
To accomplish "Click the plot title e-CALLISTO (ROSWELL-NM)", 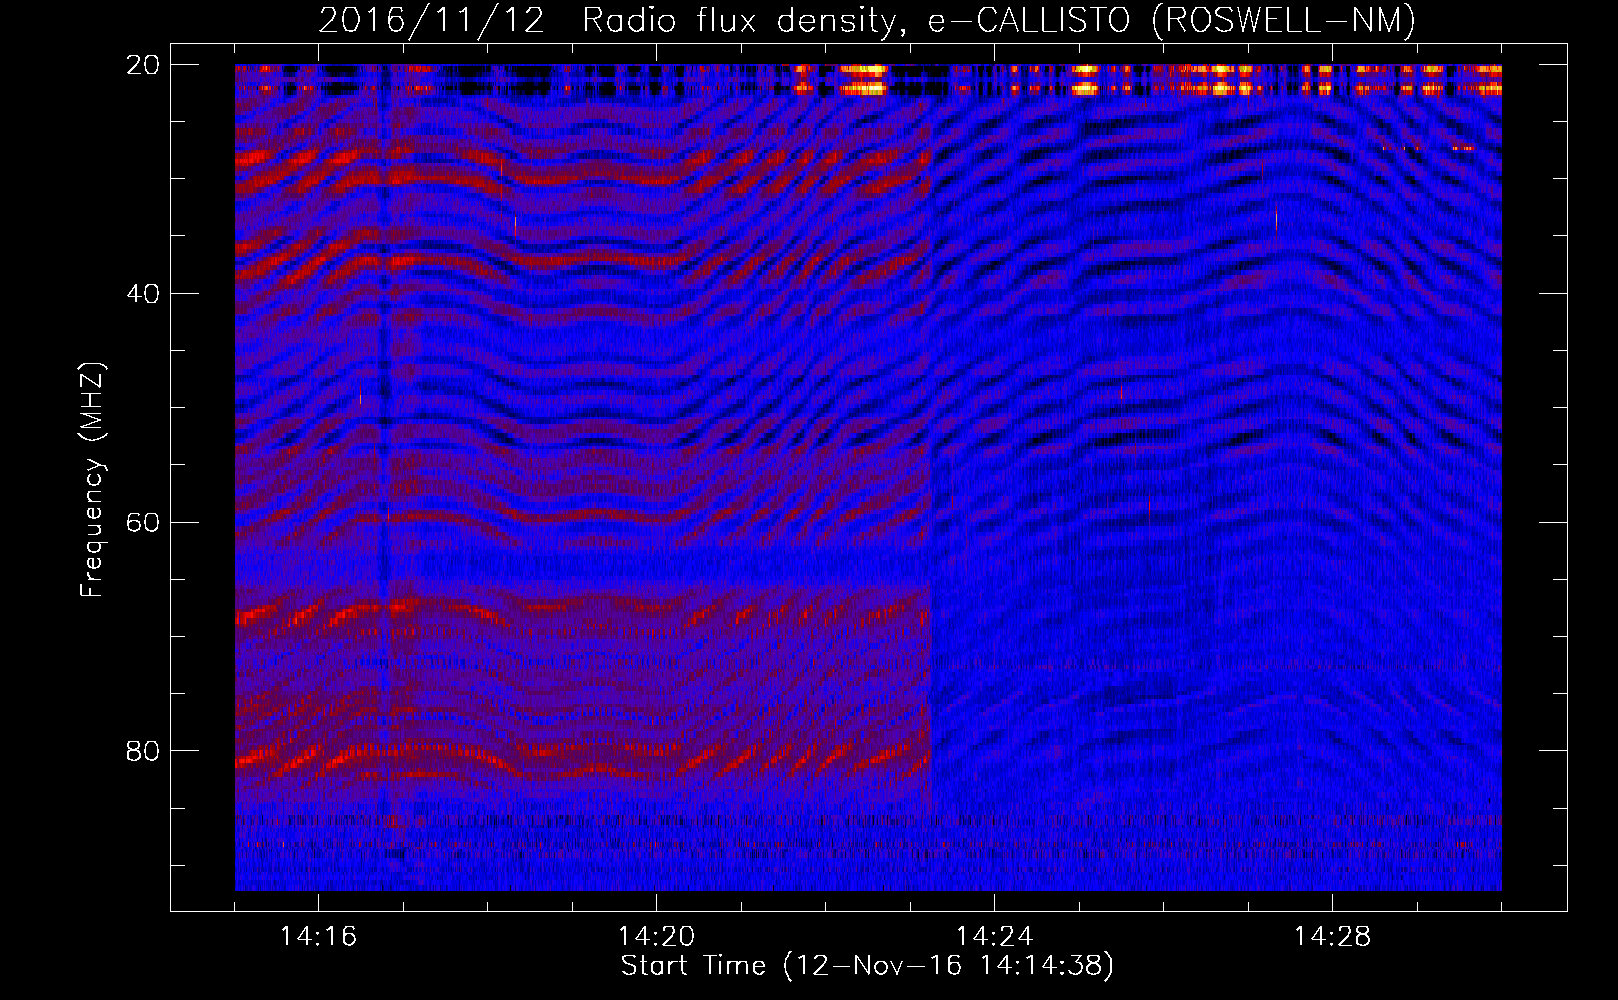I will [x=1172, y=20].
